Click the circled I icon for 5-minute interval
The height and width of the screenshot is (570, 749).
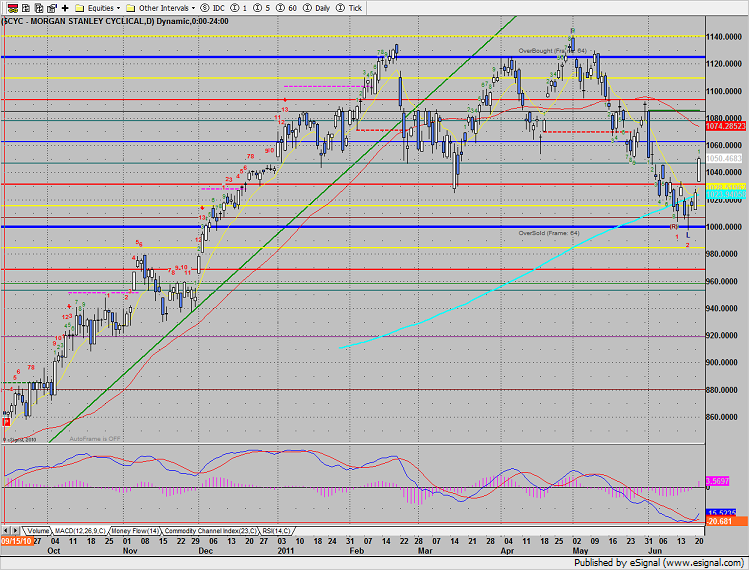[257, 8]
